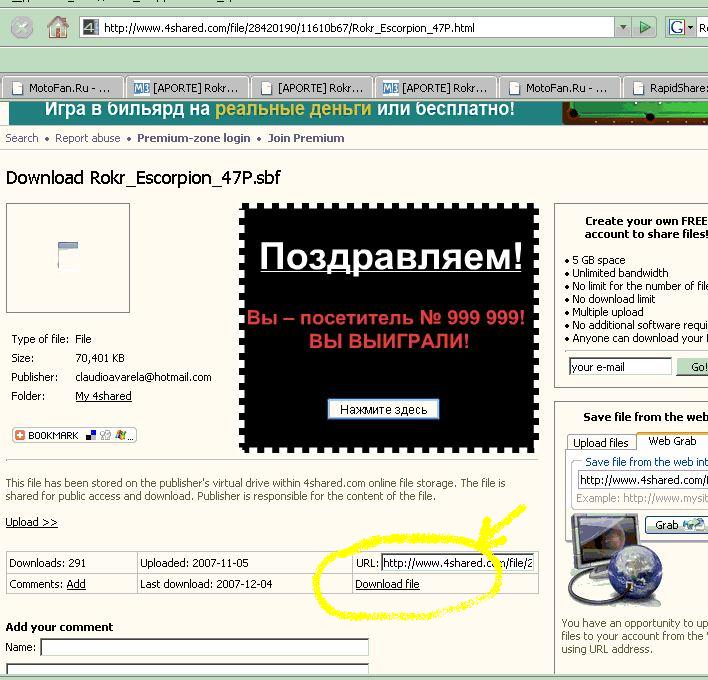
Task: Select the Upload files tab
Action: [601, 442]
